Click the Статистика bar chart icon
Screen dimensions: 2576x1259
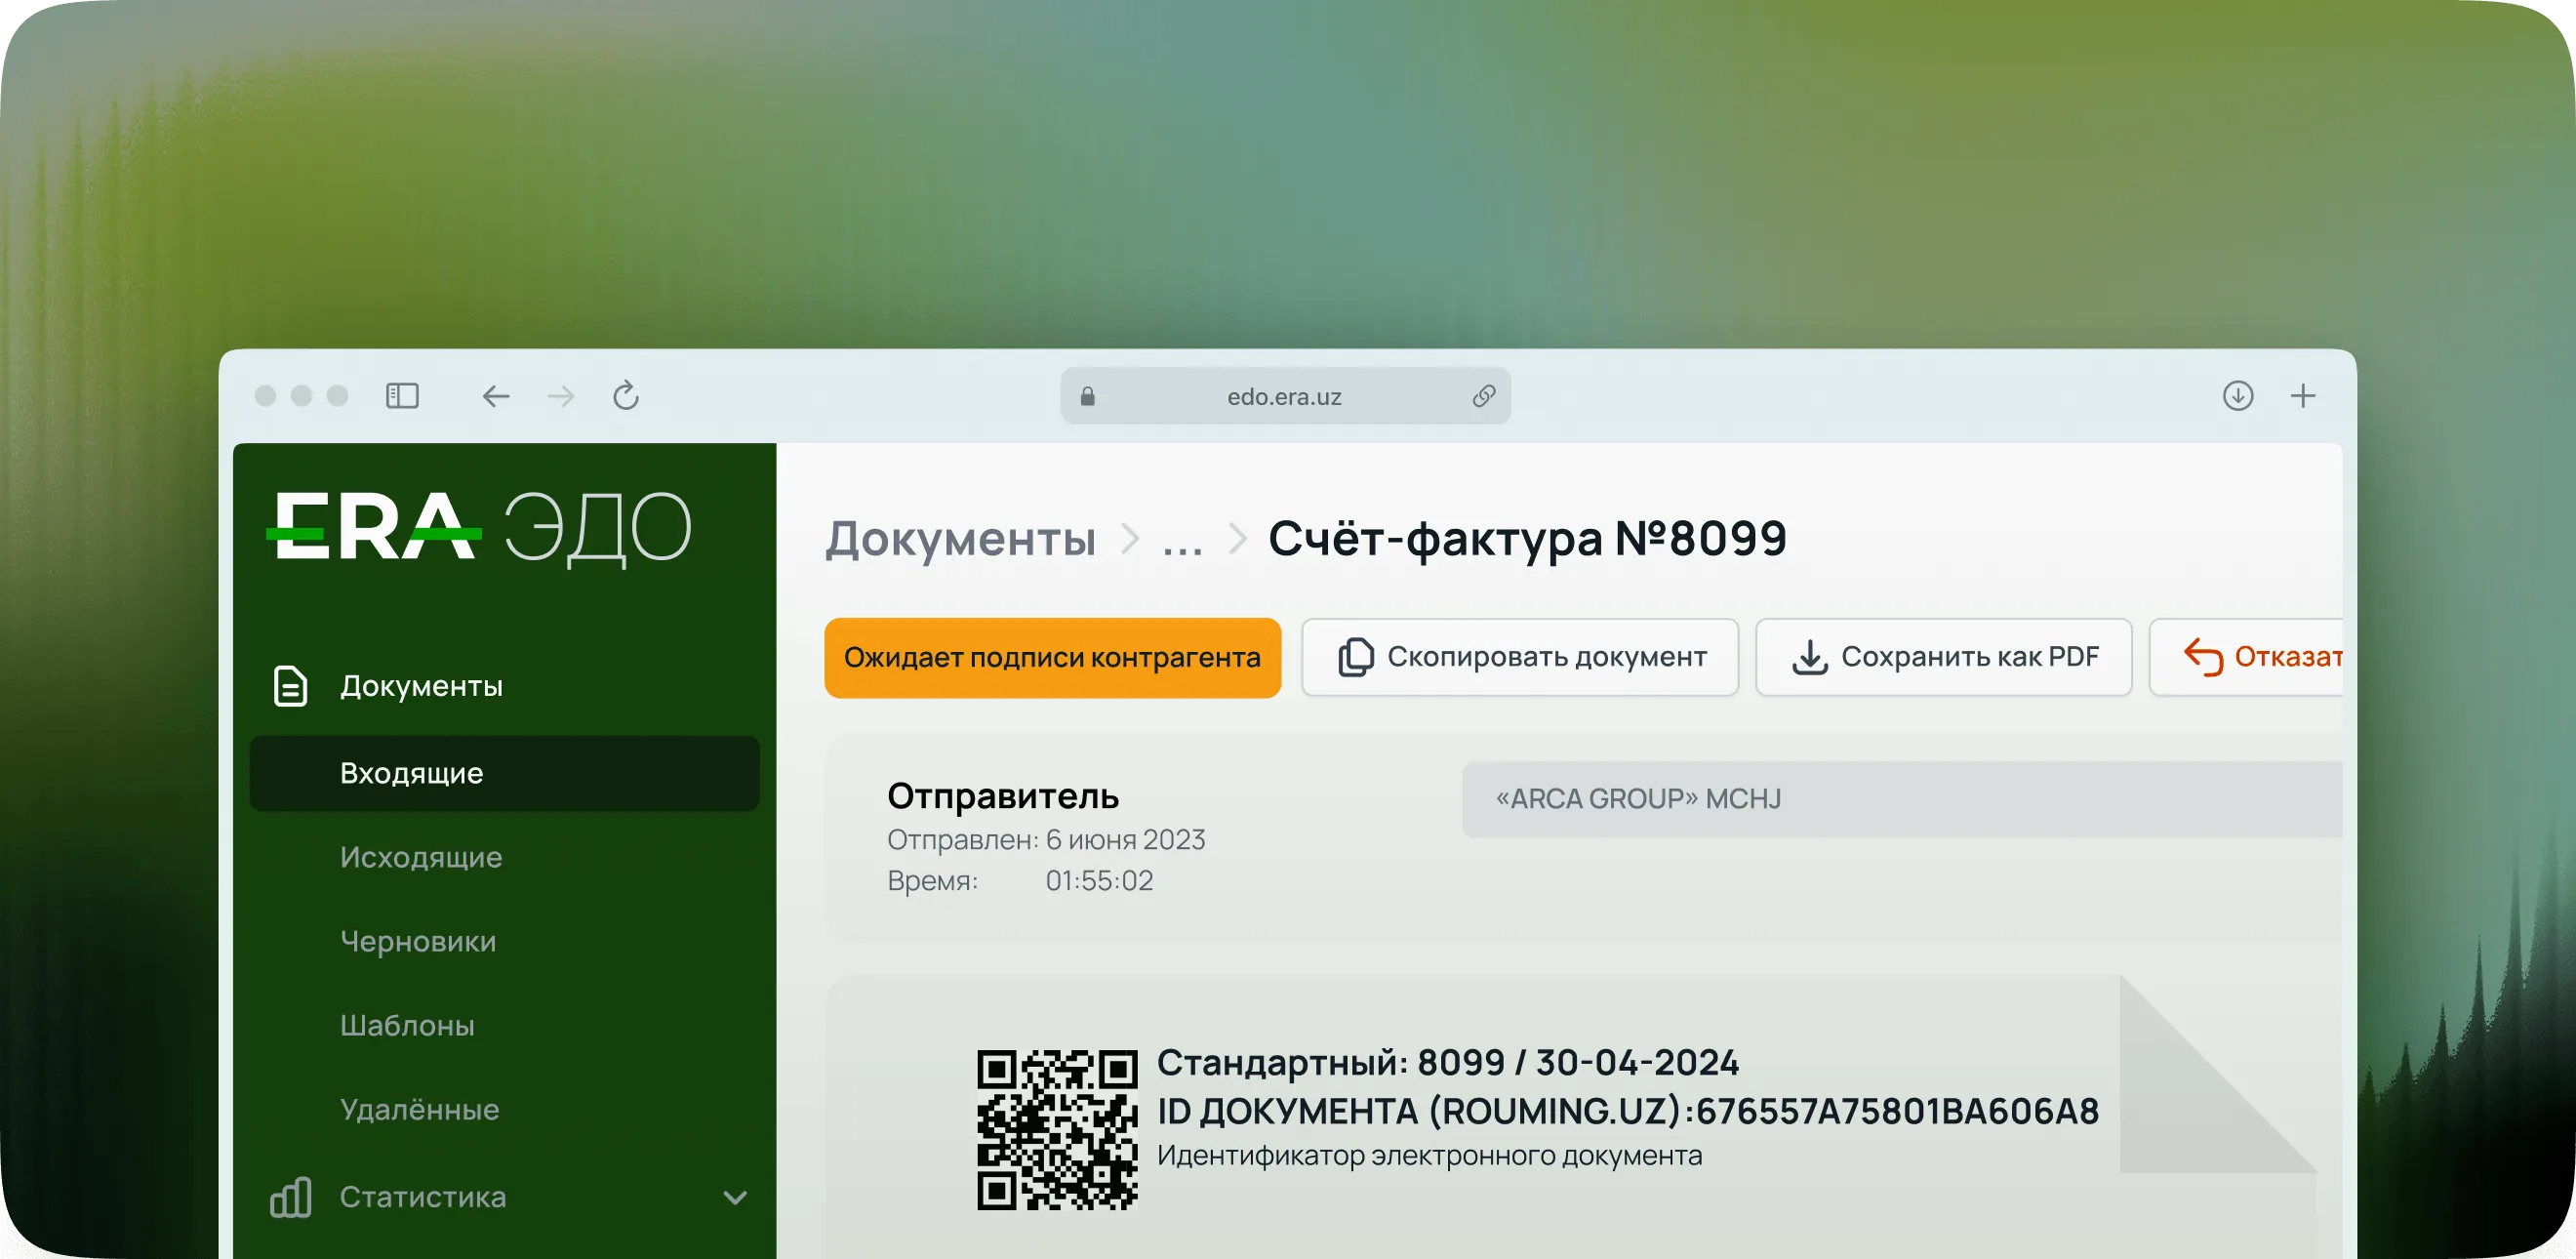click(291, 1197)
